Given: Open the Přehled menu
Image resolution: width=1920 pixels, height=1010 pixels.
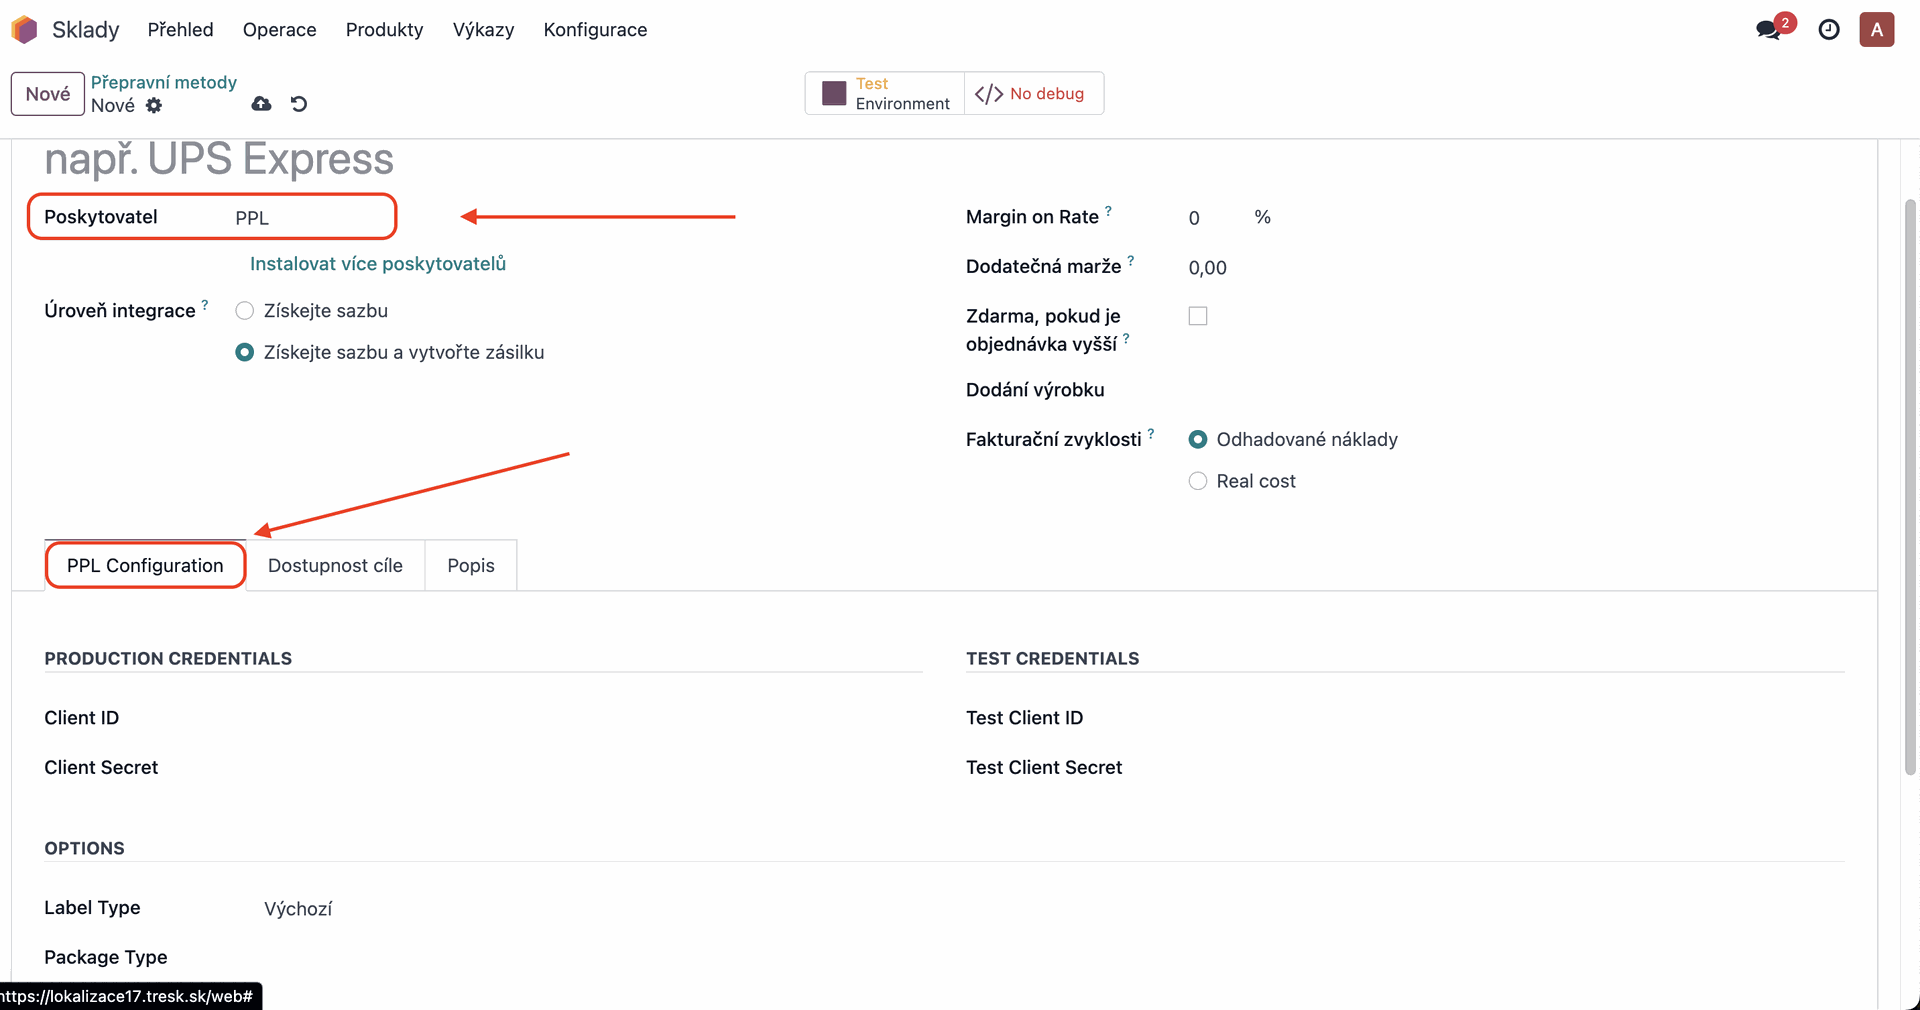Looking at the screenshot, I should [181, 30].
